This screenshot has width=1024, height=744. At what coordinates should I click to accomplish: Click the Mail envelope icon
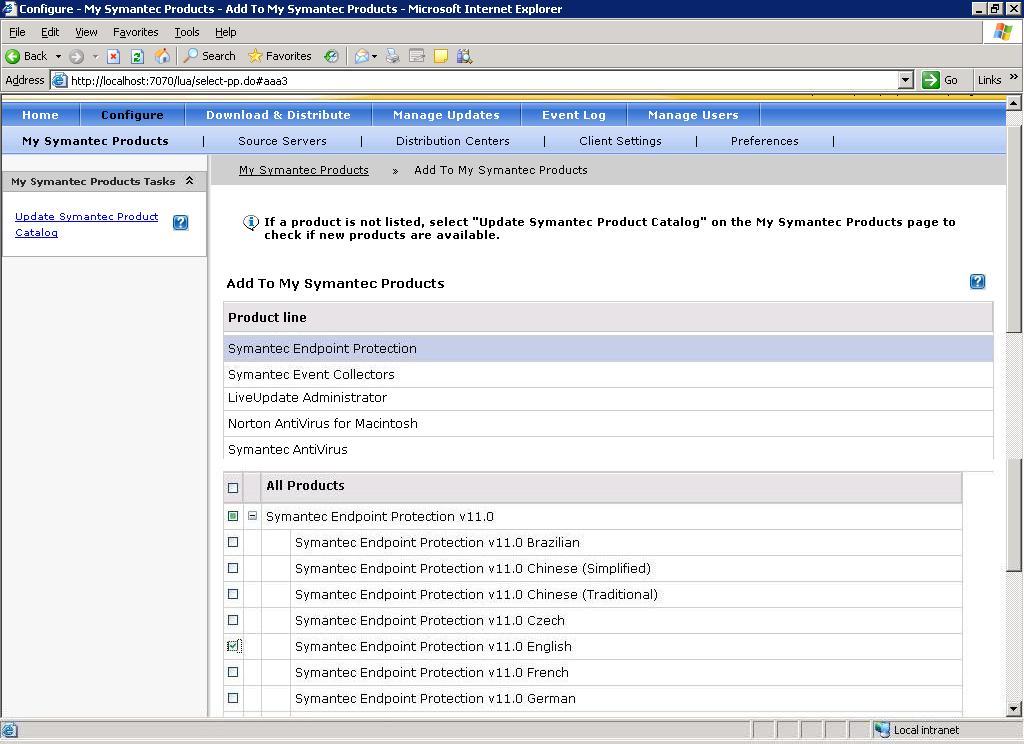coord(361,56)
